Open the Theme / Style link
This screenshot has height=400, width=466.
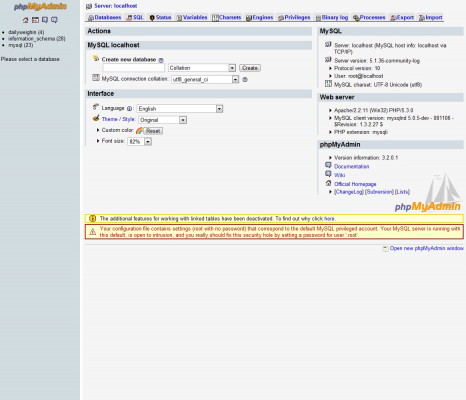pos(118,119)
